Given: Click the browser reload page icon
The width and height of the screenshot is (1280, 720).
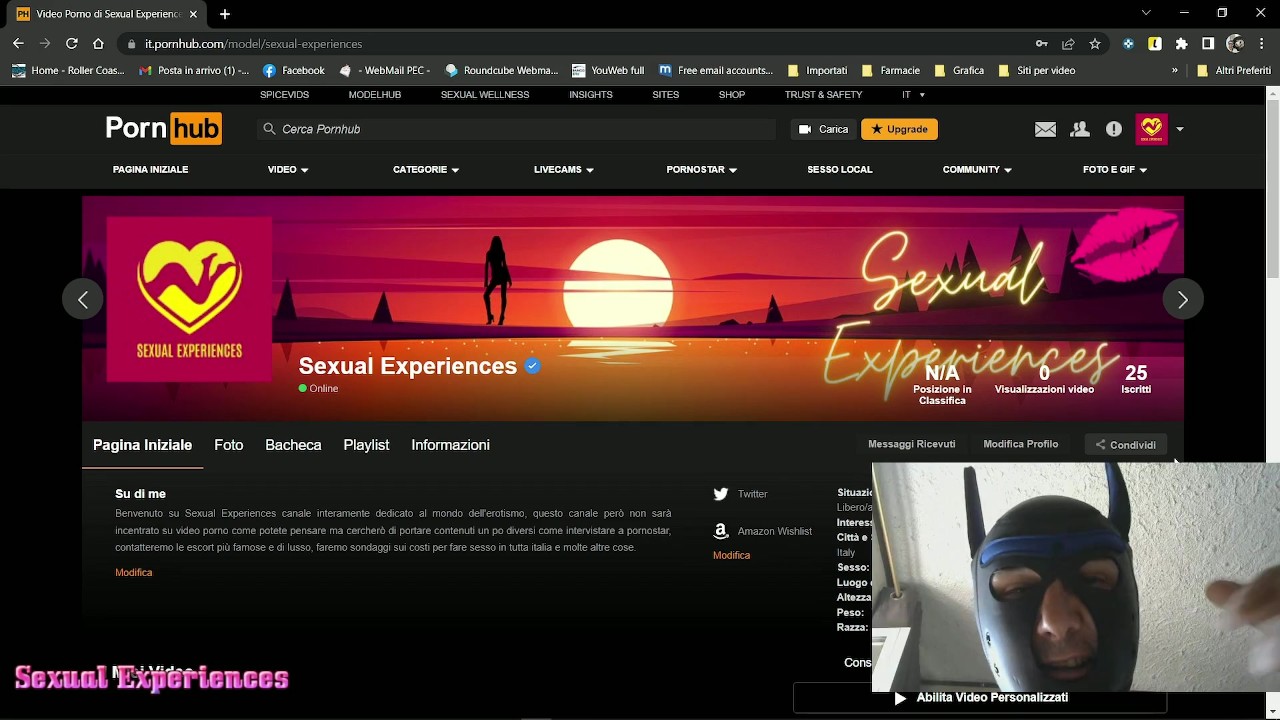Looking at the screenshot, I should 72,44.
